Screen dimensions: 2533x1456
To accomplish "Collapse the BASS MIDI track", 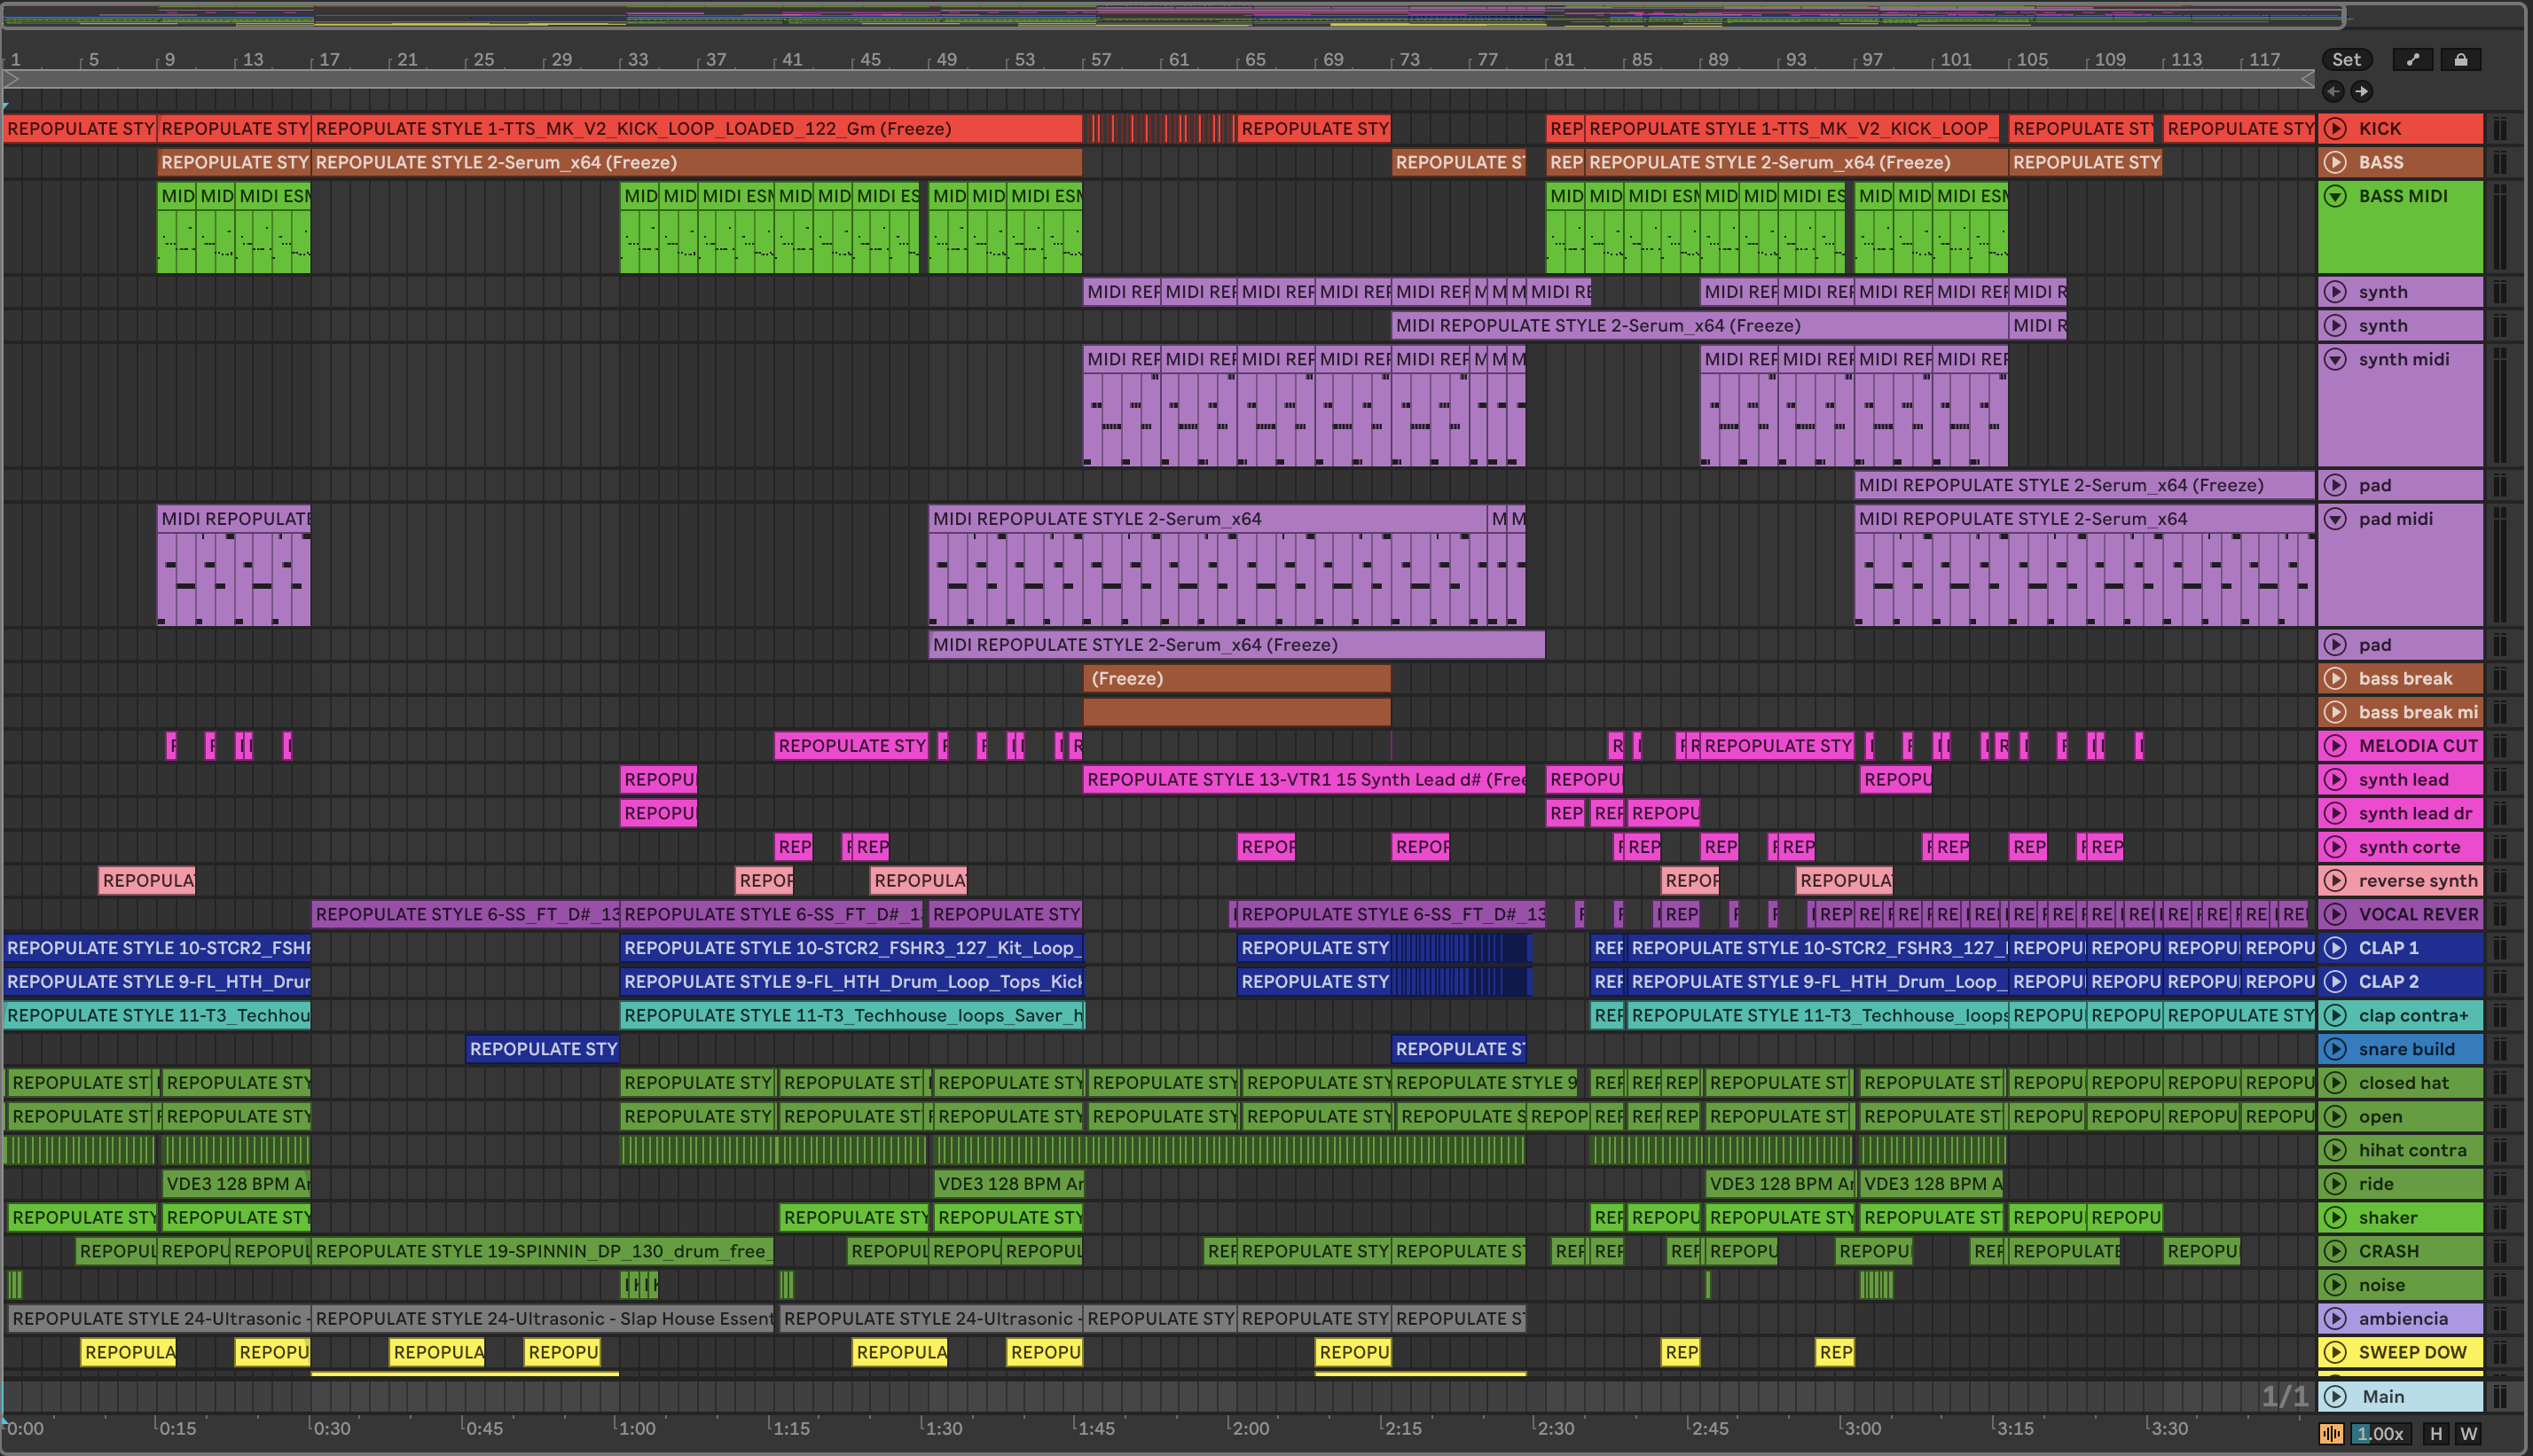I will (2336, 196).
